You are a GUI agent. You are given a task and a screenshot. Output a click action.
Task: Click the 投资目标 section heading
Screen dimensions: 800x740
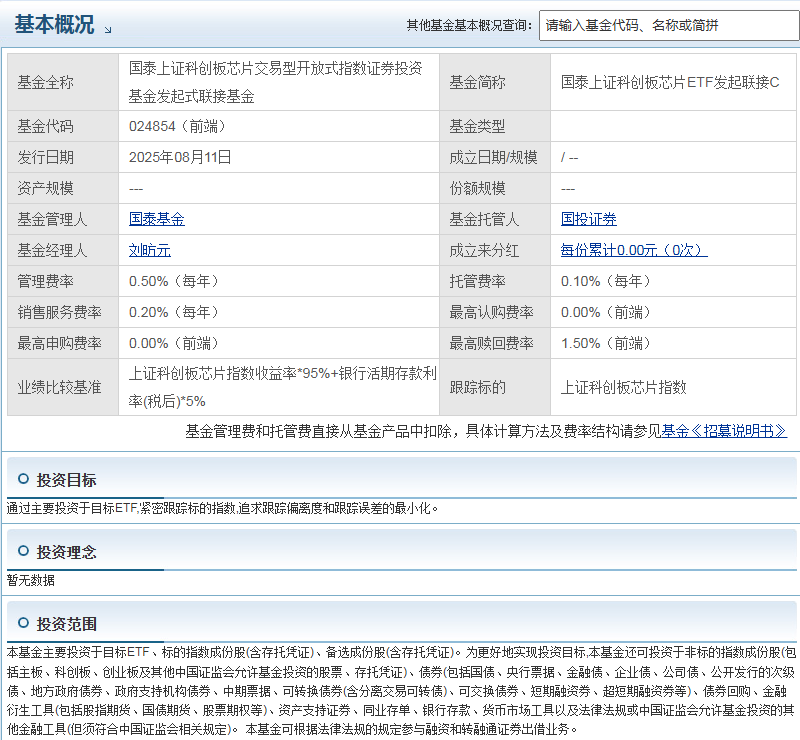click(66, 480)
